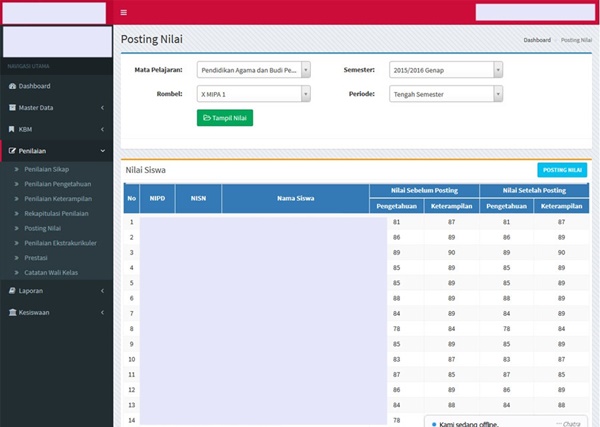Click Keterampilan header under Nilai Setelah Posting
The image size is (600, 427).
click(x=561, y=206)
